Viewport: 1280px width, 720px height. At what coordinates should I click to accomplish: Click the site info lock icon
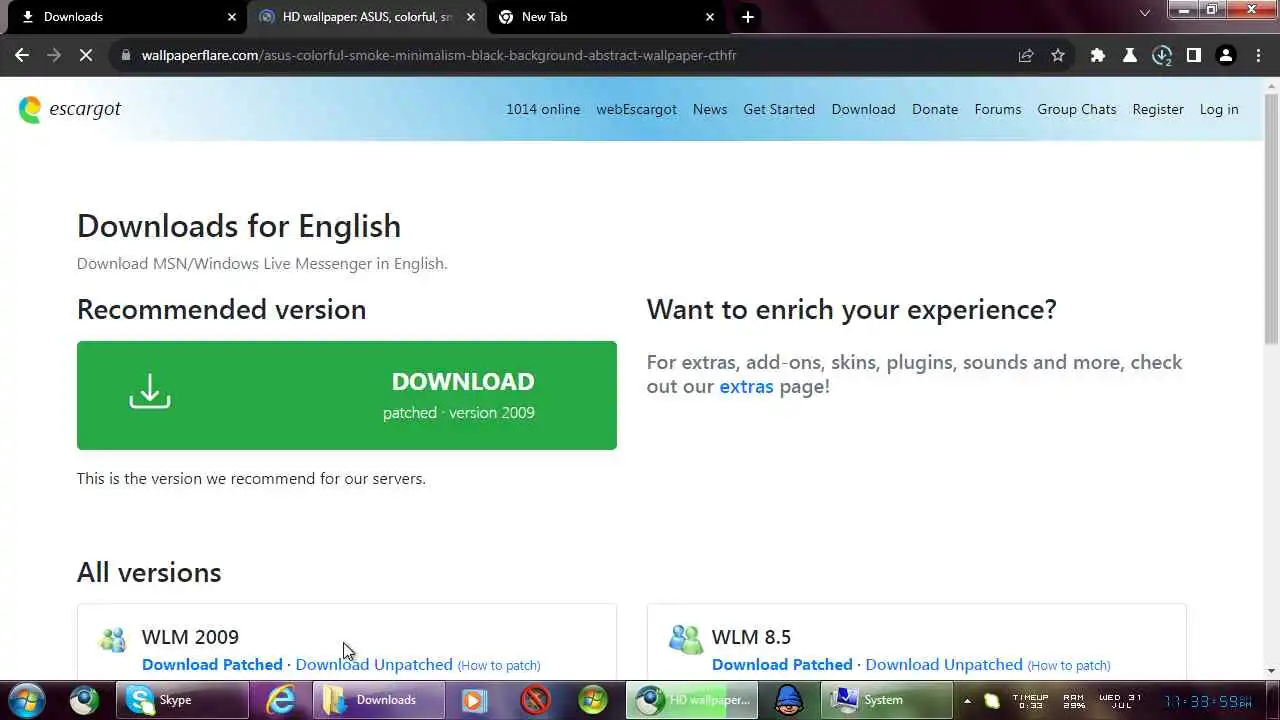pos(126,55)
